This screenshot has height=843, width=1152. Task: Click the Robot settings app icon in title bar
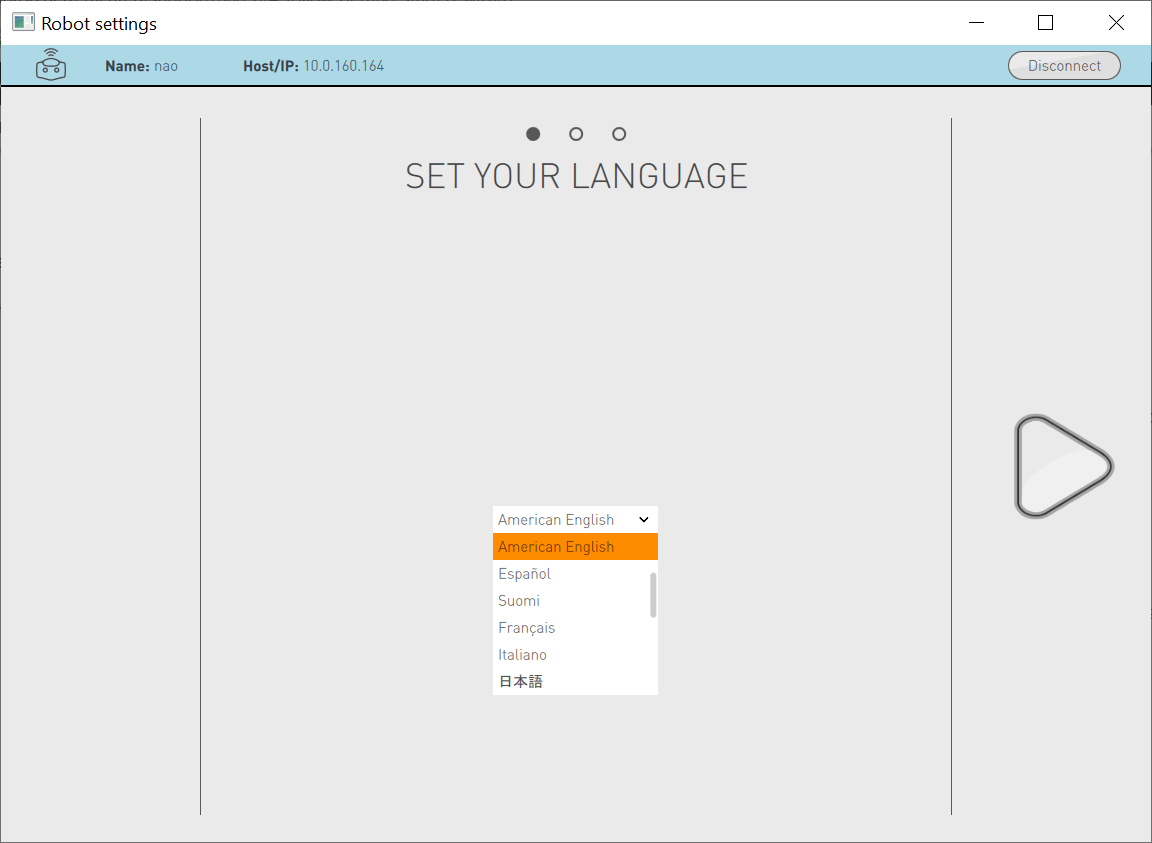[x=23, y=22]
